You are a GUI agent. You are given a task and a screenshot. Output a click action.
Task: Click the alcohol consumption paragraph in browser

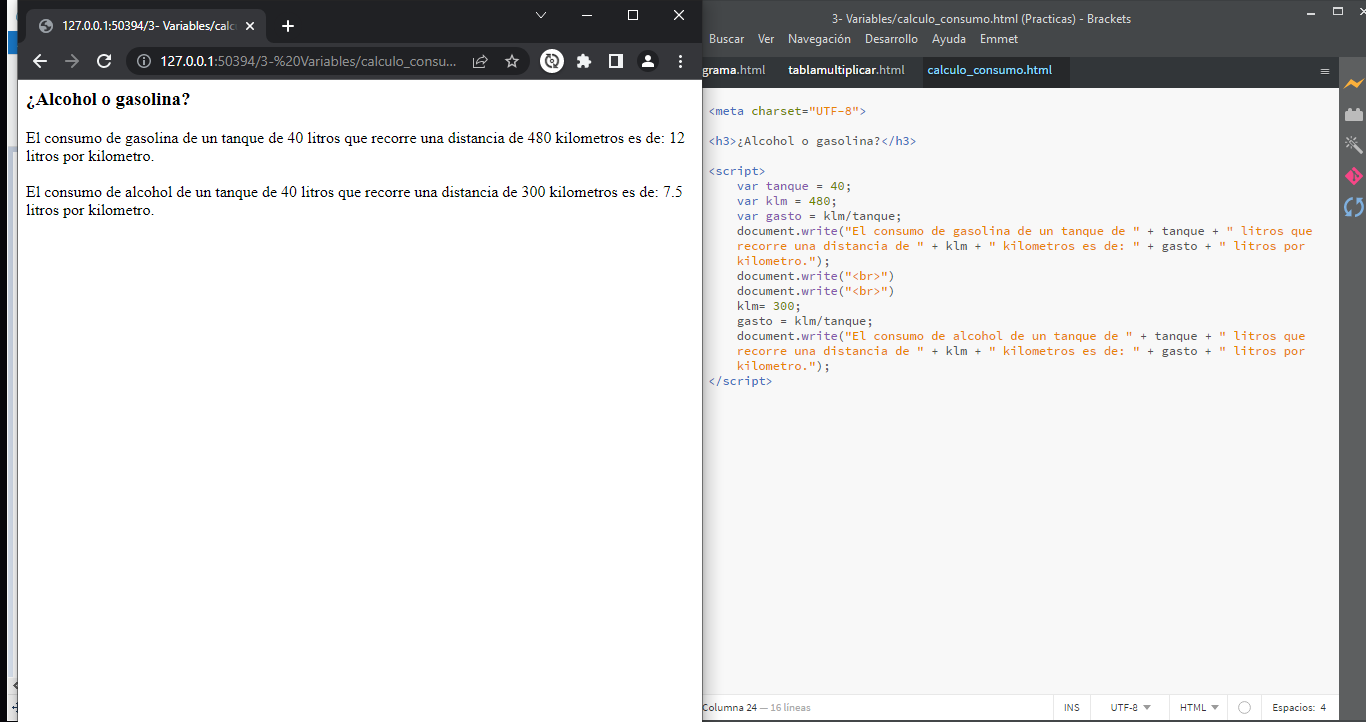354,201
